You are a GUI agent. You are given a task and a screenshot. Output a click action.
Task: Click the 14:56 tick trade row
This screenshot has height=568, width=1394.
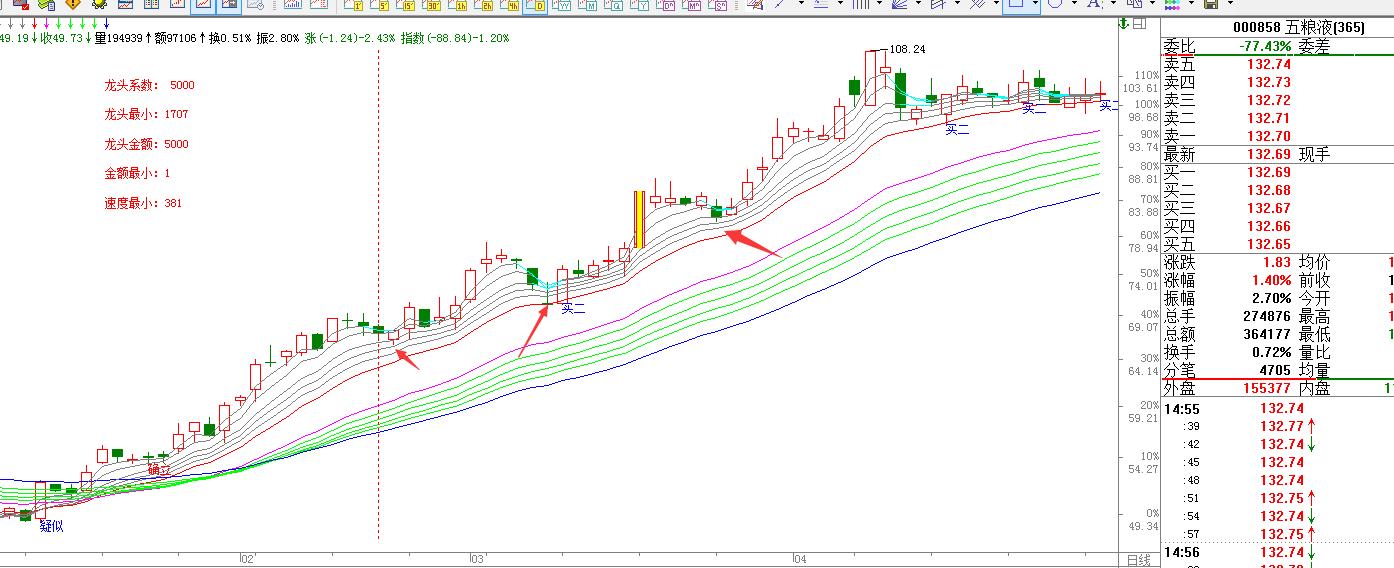coord(1277,552)
